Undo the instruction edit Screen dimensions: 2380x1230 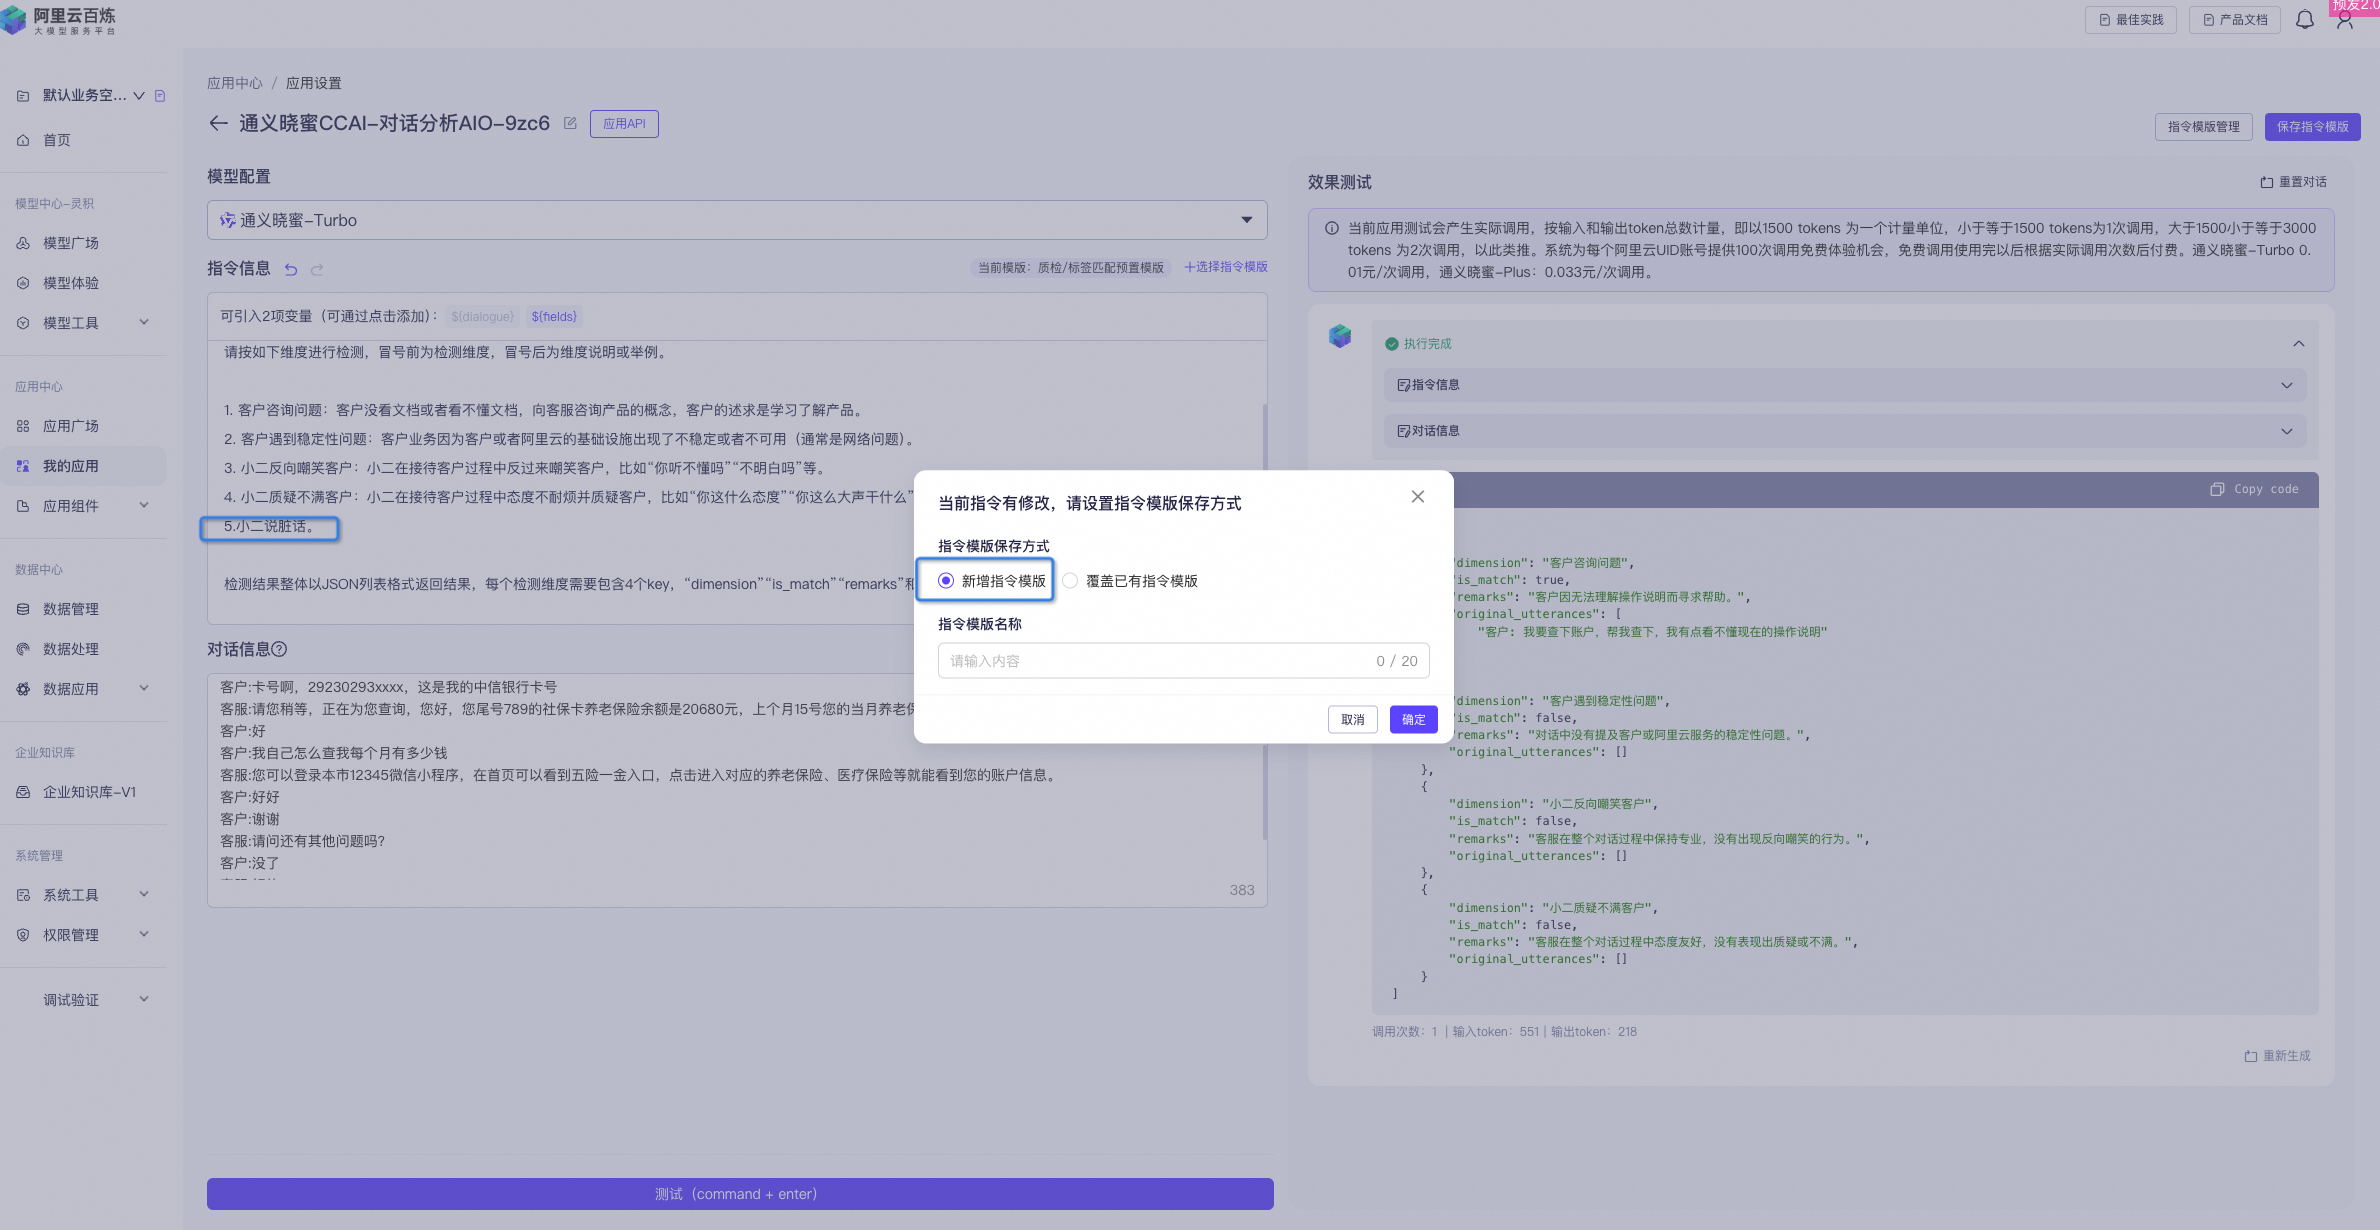(291, 269)
